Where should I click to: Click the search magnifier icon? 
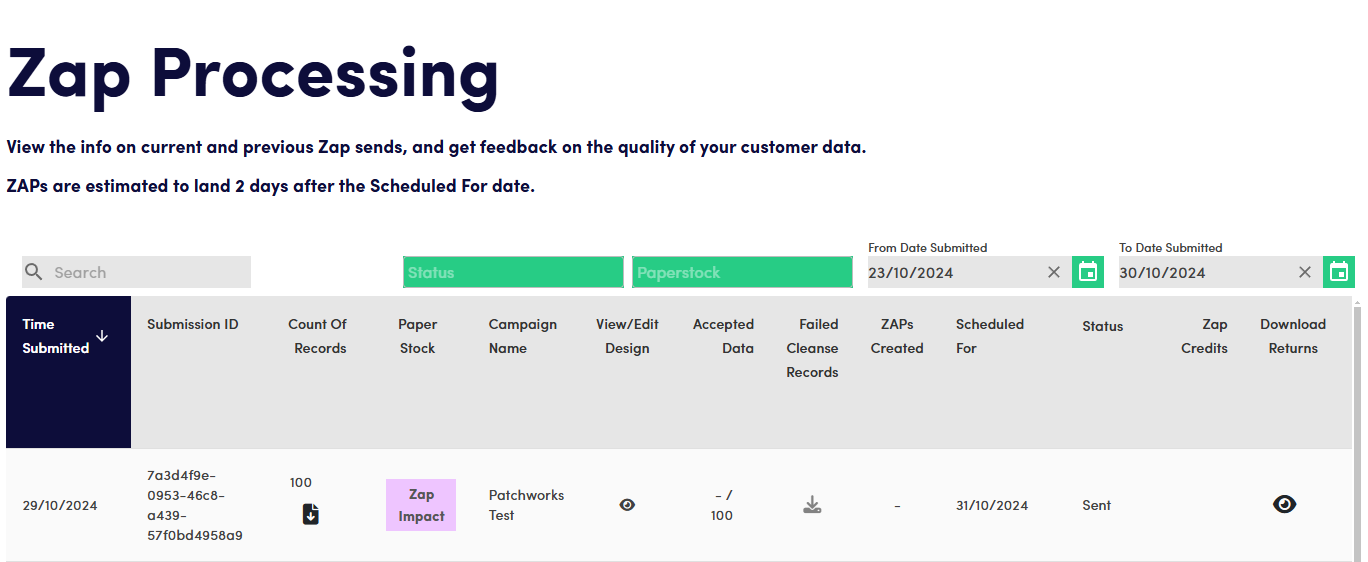(34, 272)
